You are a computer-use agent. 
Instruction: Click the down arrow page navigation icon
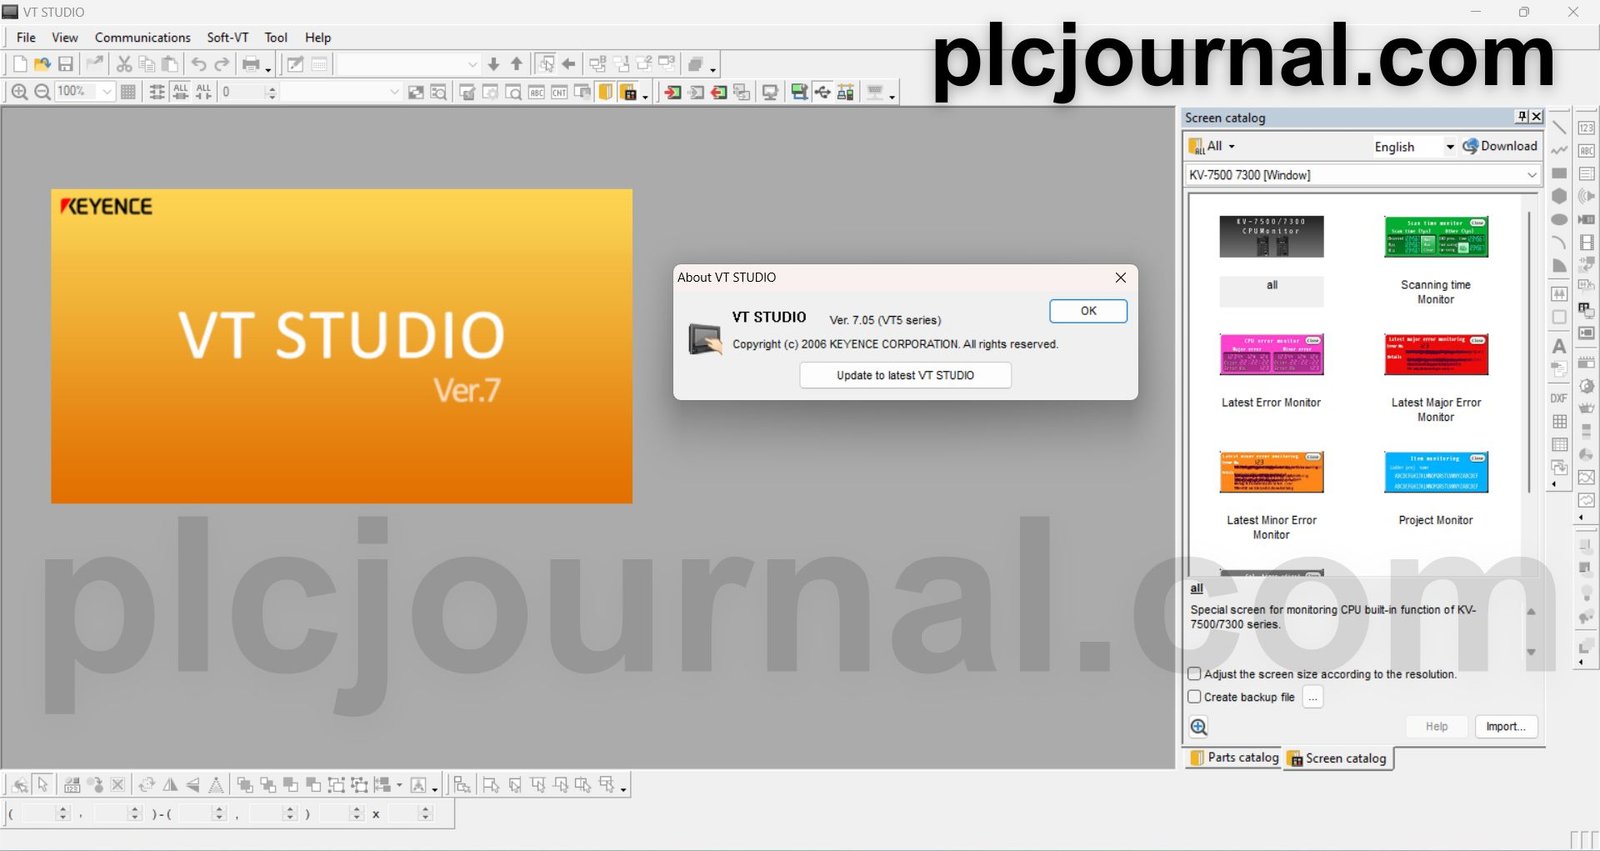[x=493, y=64]
